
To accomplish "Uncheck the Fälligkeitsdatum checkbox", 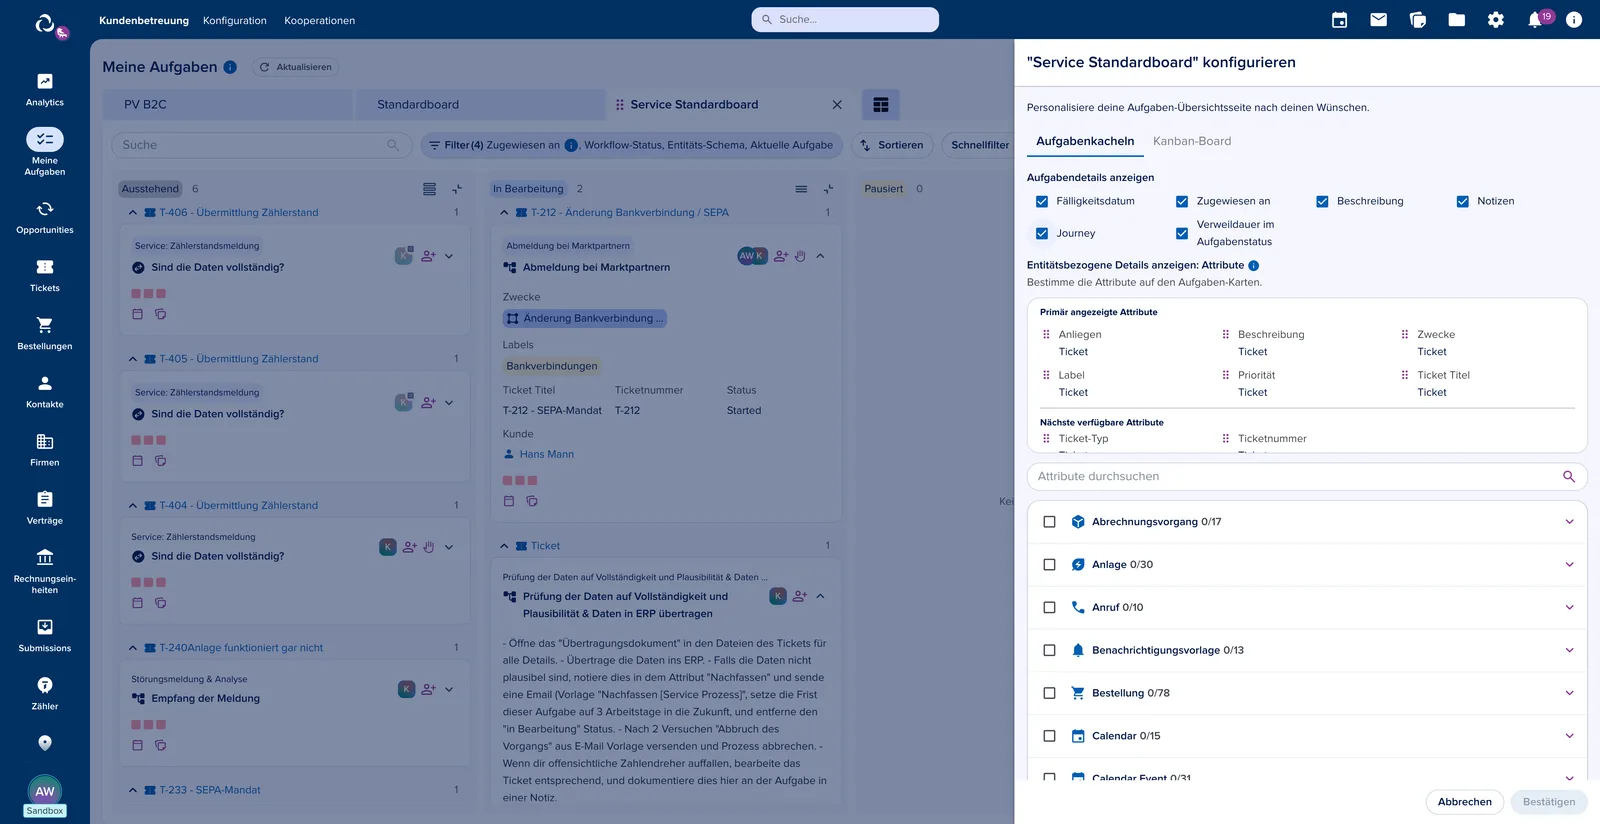I will point(1042,201).
